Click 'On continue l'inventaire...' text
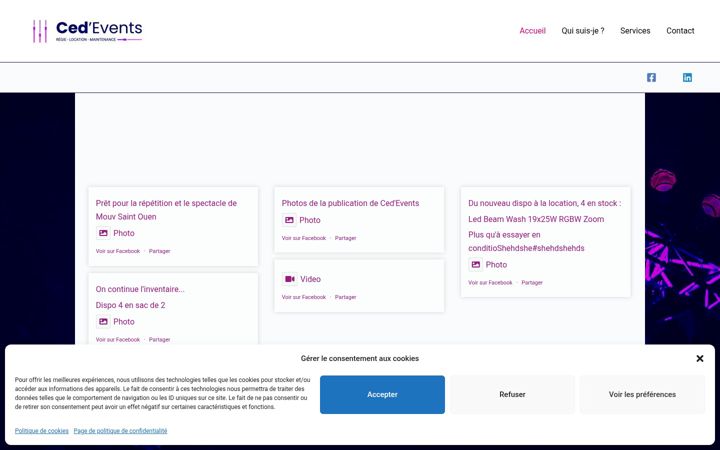Viewport: 720px width, 450px height. point(140,289)
